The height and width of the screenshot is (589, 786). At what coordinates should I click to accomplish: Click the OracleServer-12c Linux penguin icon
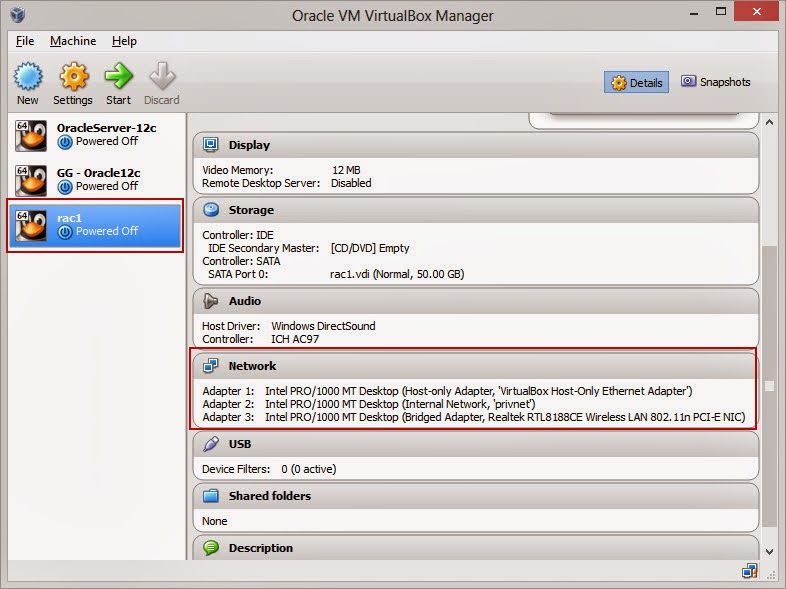[31, 135]
